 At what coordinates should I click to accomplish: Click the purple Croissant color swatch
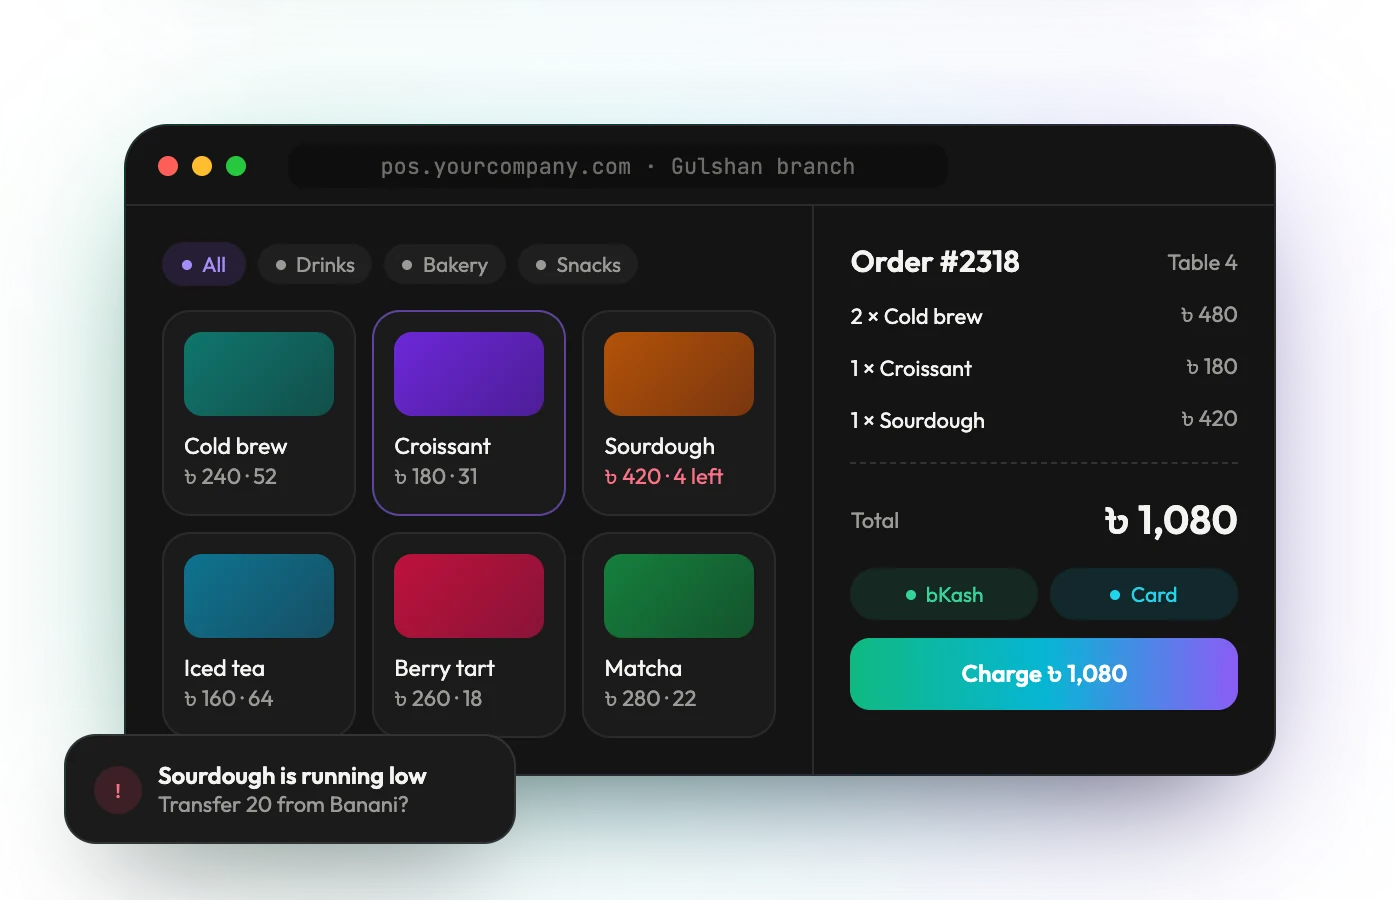pos(469,374)
